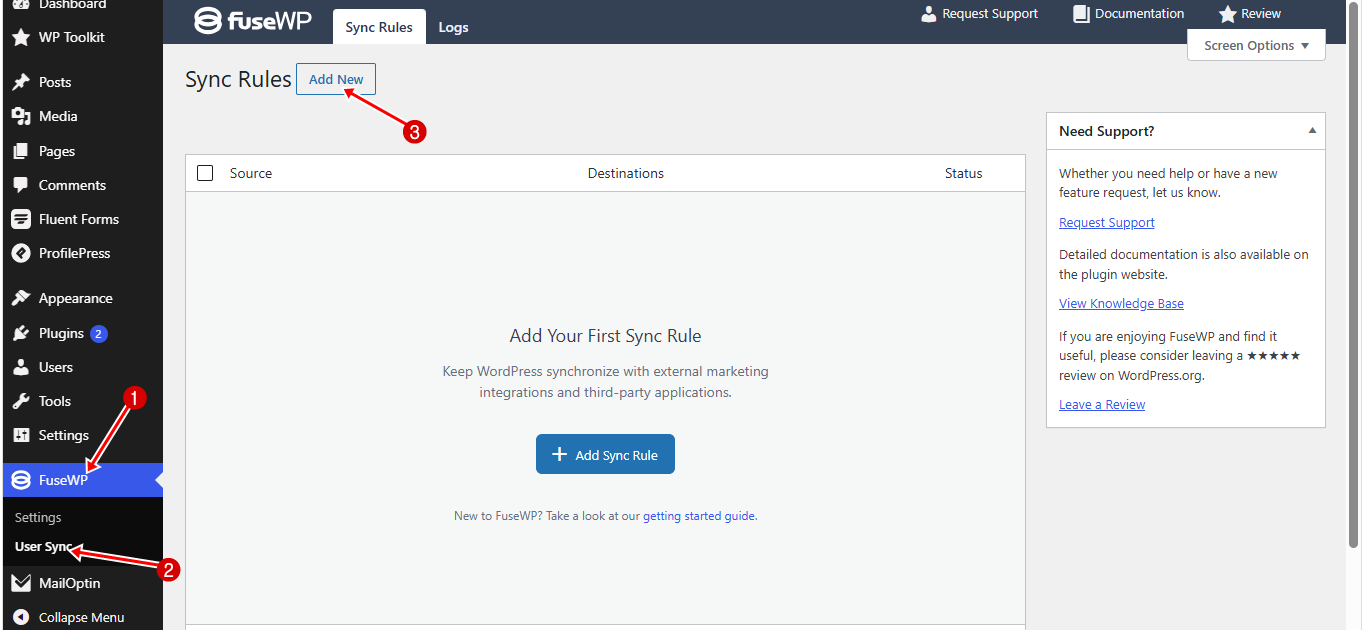The width and height of the screenshot is (1365, 630).
Task: Click the Users person icon
Action: pos(21,367)
